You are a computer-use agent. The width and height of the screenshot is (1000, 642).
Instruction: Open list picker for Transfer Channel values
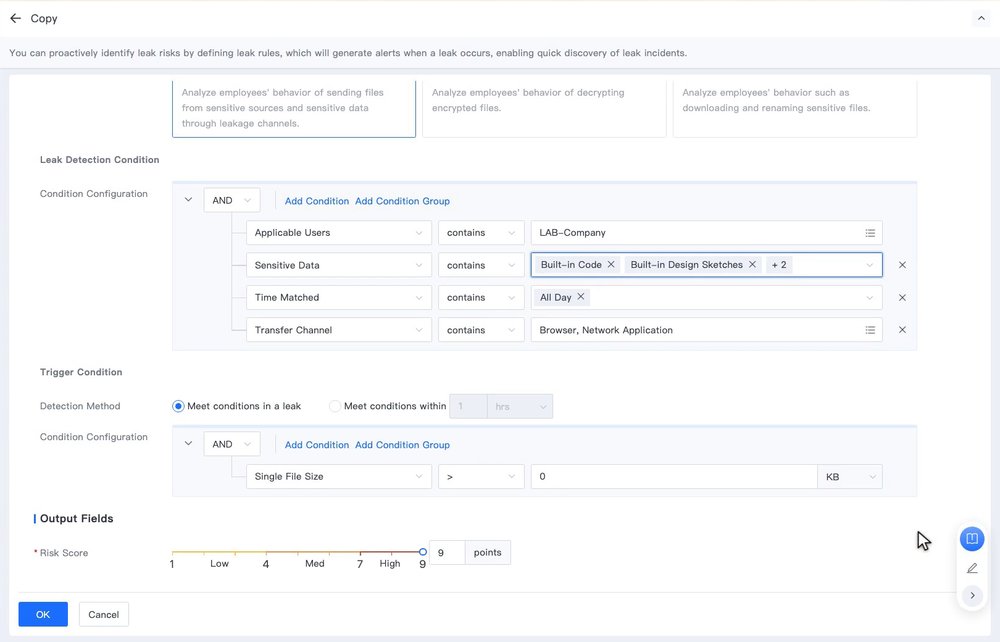coord(870,330)
